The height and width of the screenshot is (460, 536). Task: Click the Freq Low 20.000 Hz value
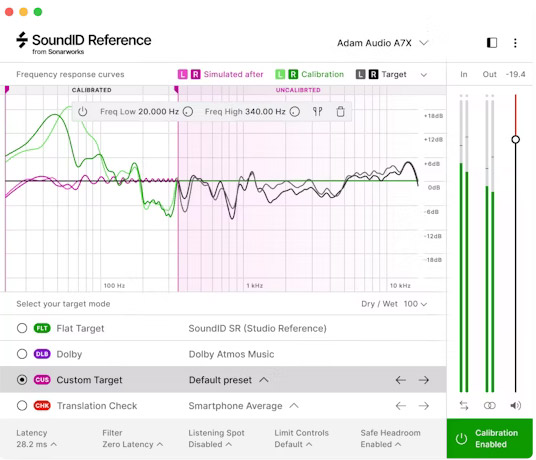point(159,111)
